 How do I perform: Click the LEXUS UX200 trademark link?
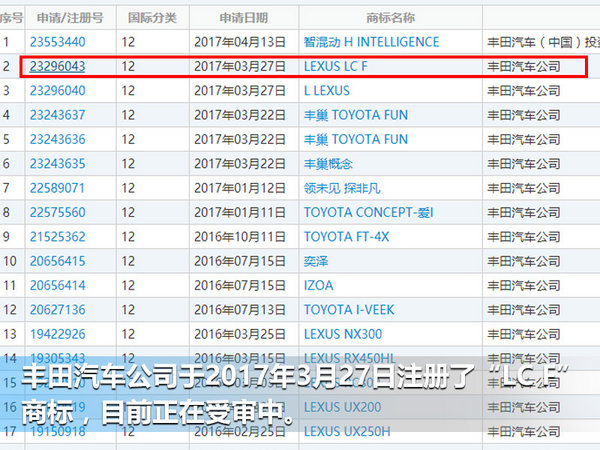[x=342, y=407]
